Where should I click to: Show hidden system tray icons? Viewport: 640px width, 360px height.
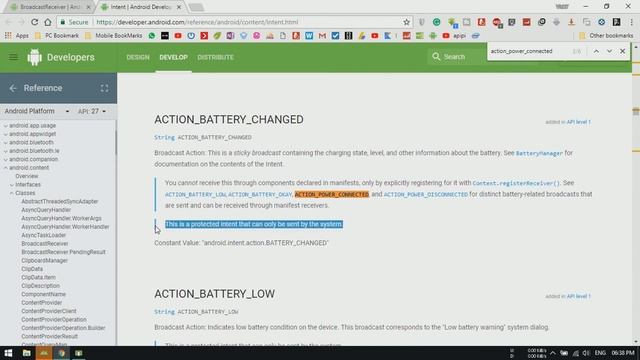tap(553, 353)
